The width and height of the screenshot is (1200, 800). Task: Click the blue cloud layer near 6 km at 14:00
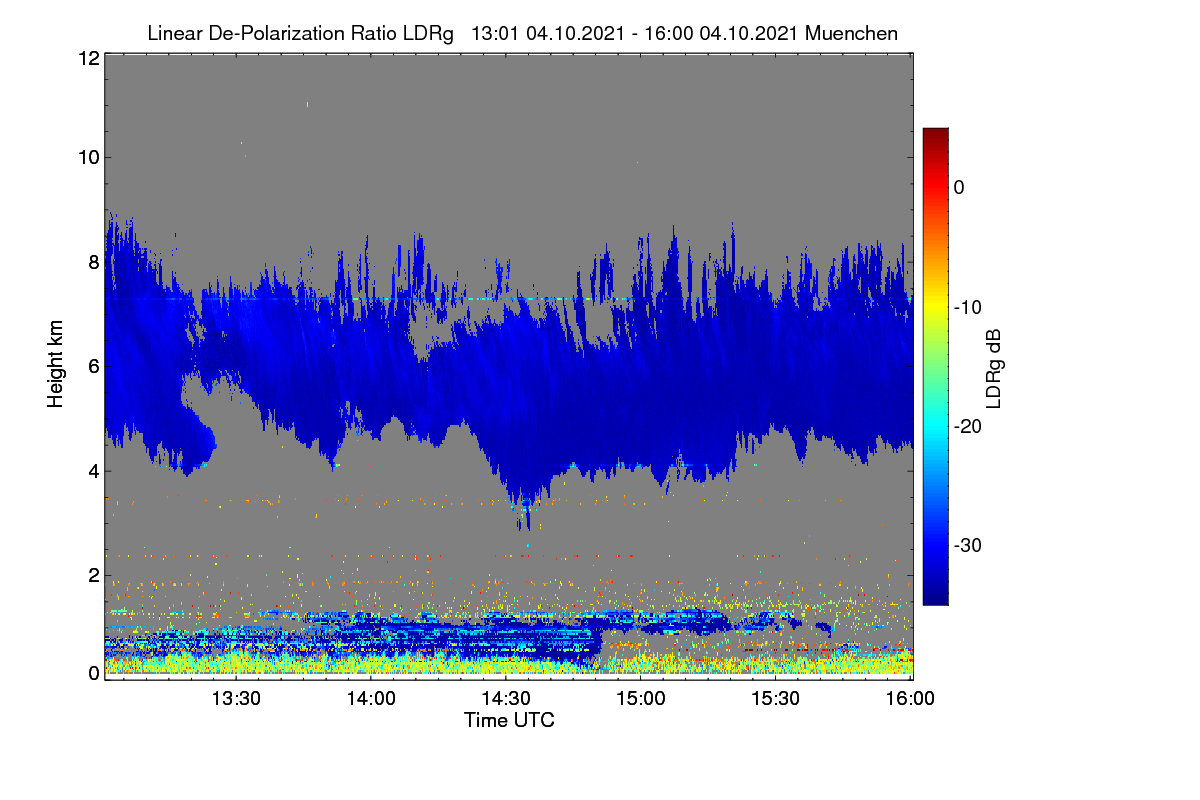click(x=371, y=366)
